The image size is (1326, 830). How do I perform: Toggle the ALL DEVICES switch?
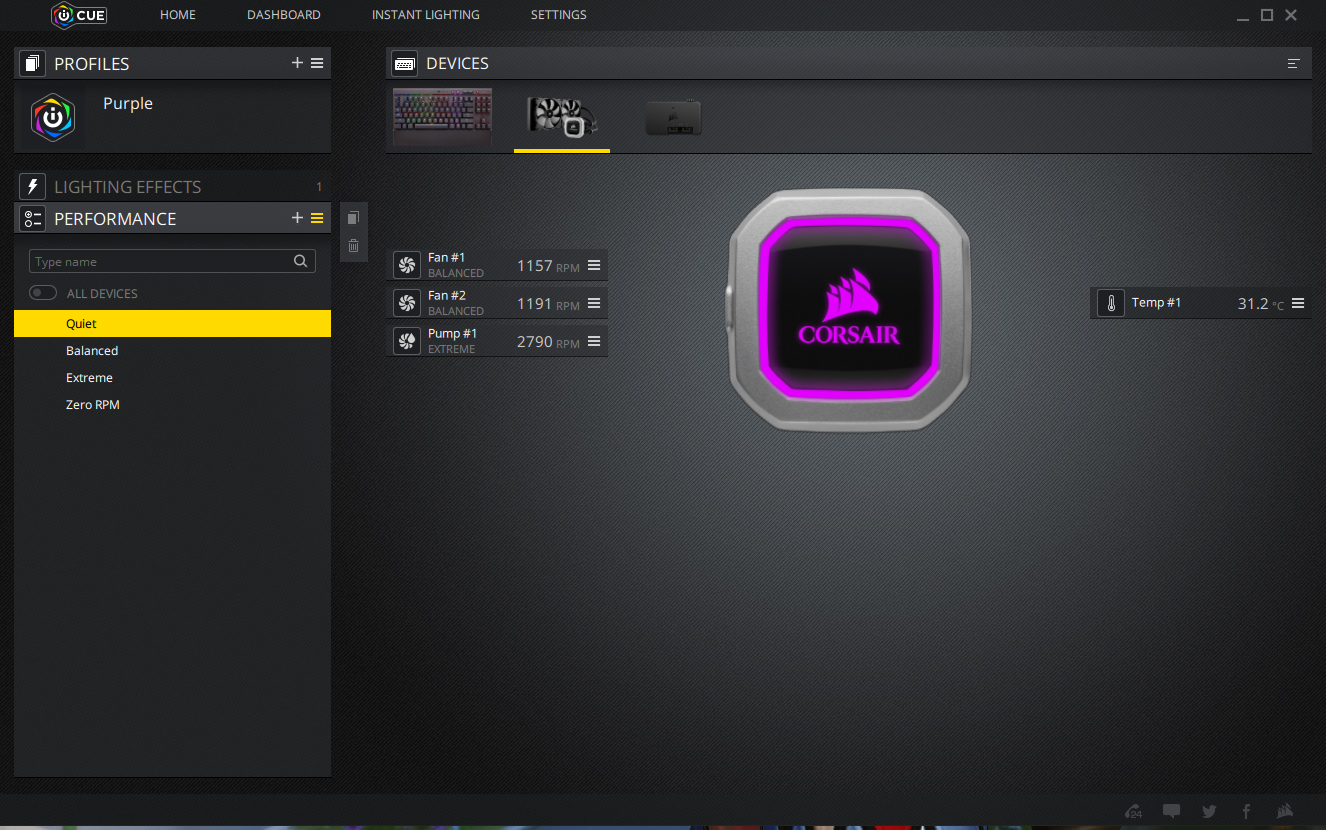tap(43, 293)
